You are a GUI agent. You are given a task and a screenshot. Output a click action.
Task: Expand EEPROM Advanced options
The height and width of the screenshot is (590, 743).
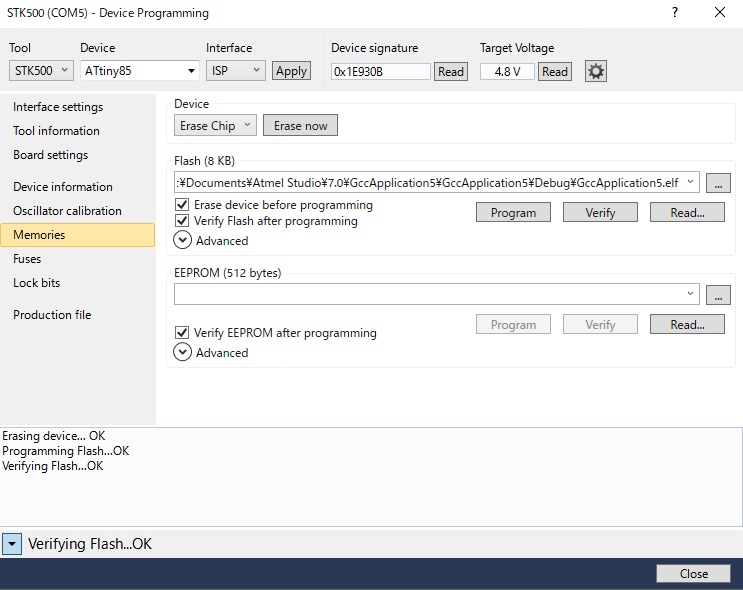pyautogui.click(x=182, y=352)
